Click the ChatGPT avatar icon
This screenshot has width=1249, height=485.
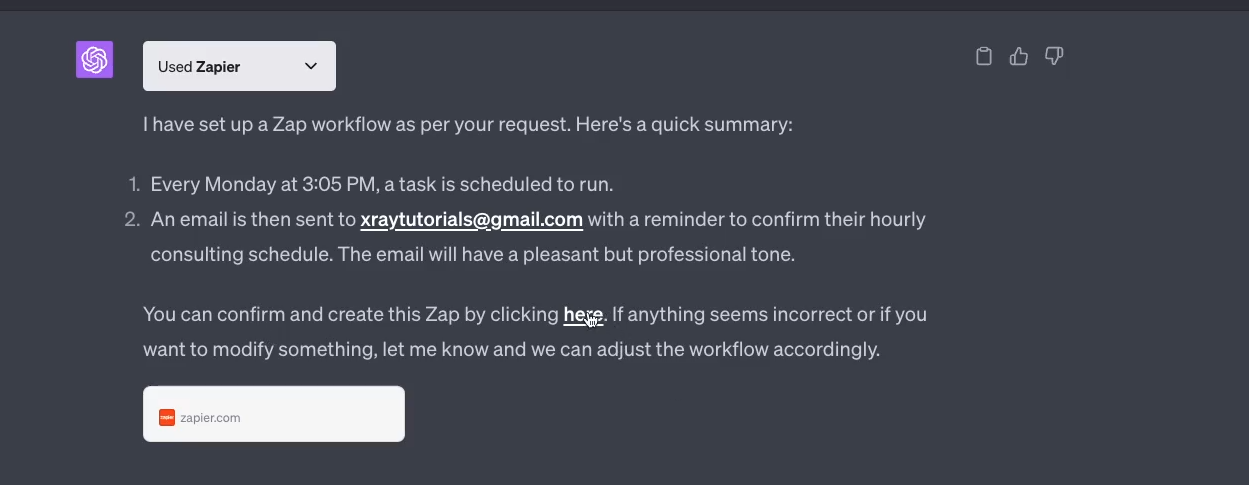[95, 60]
